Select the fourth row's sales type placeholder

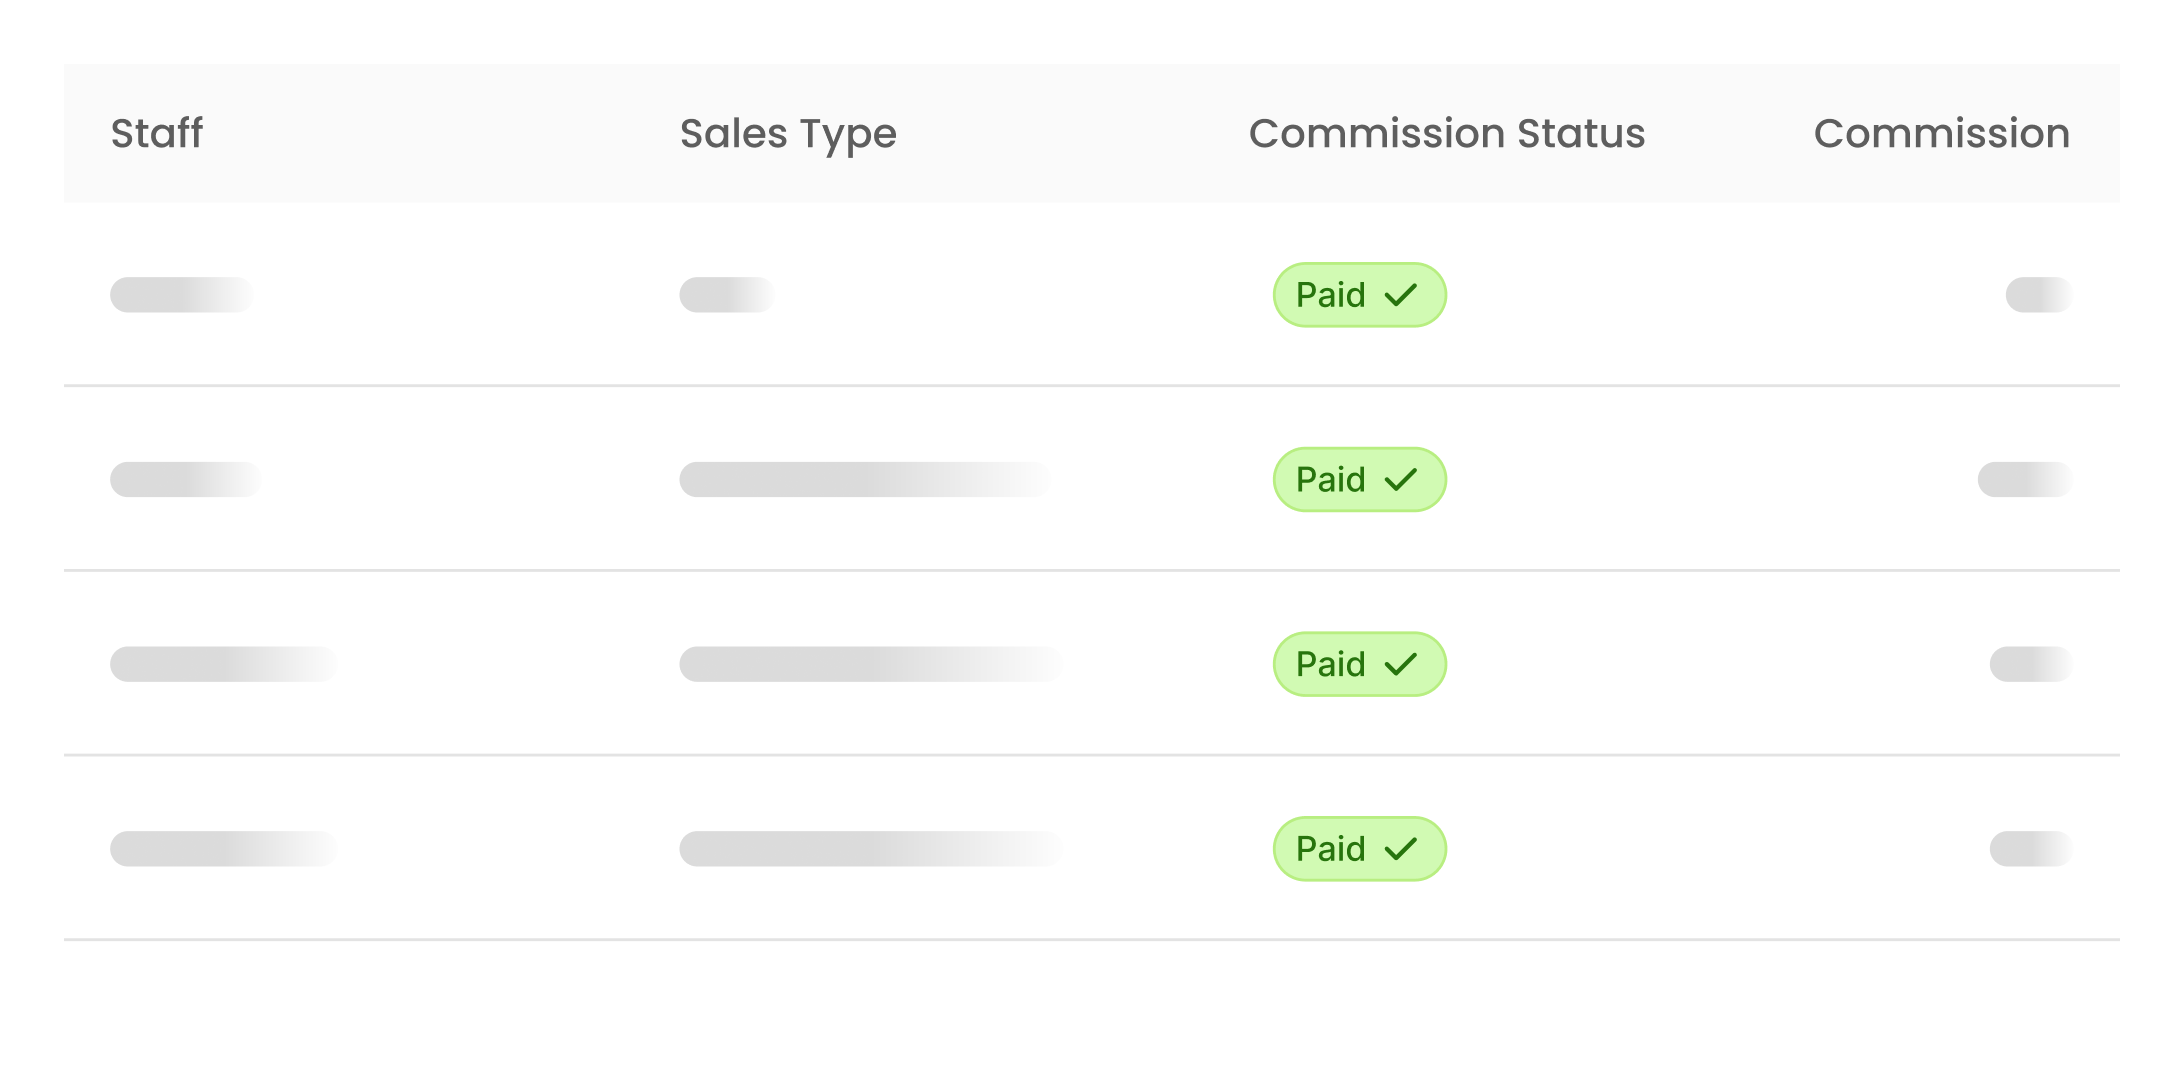pos(870,849)
